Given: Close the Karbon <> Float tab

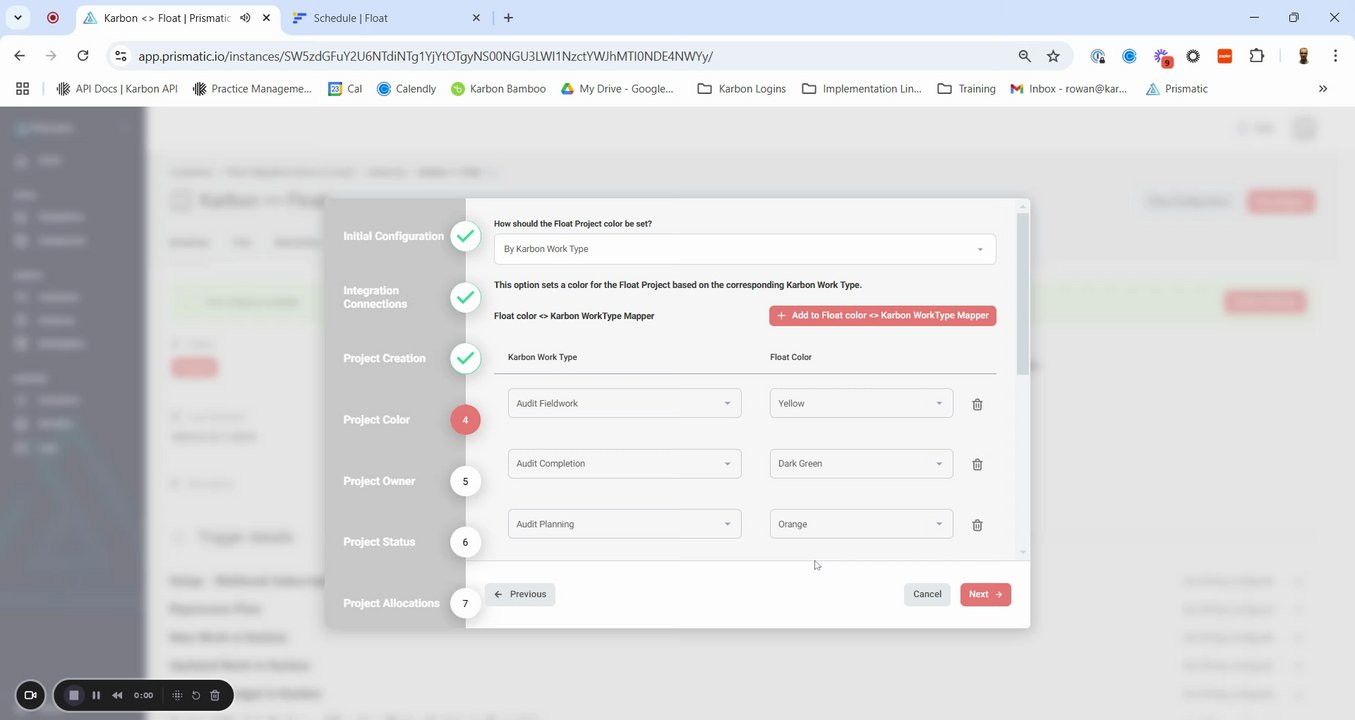Looking at the screenshot, I should [267, 18].
